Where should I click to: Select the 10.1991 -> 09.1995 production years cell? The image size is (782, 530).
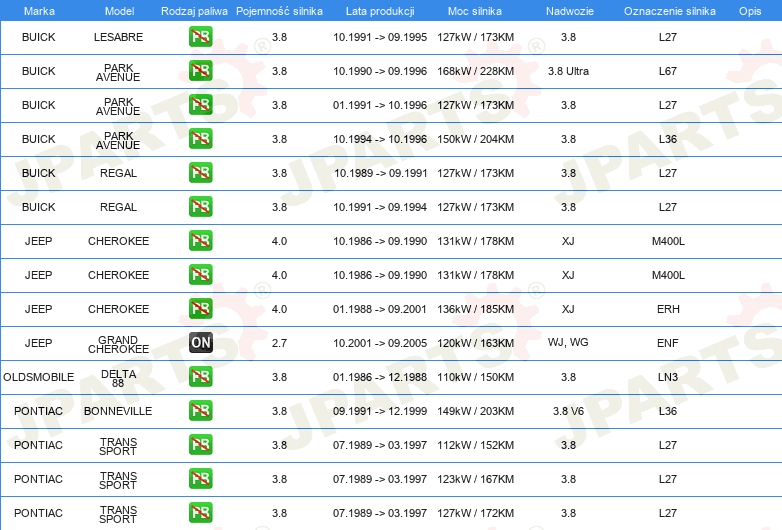coord(380,37)
